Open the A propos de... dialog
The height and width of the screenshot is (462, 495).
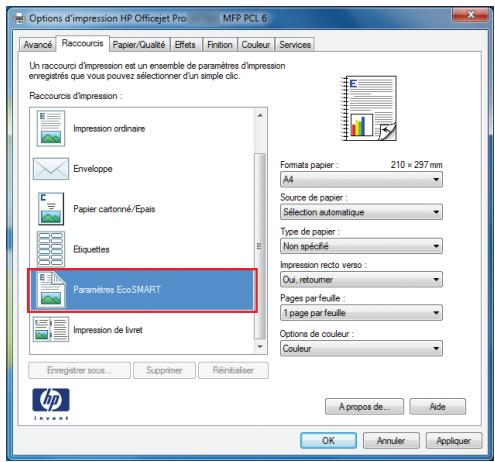pyautogui.click(x=364, y=407)
